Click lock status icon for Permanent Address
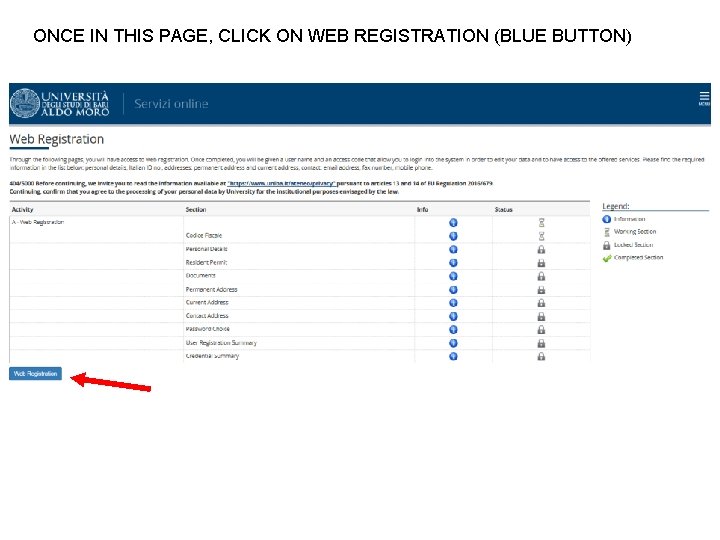The image size is (720, 540). (541, 290)
